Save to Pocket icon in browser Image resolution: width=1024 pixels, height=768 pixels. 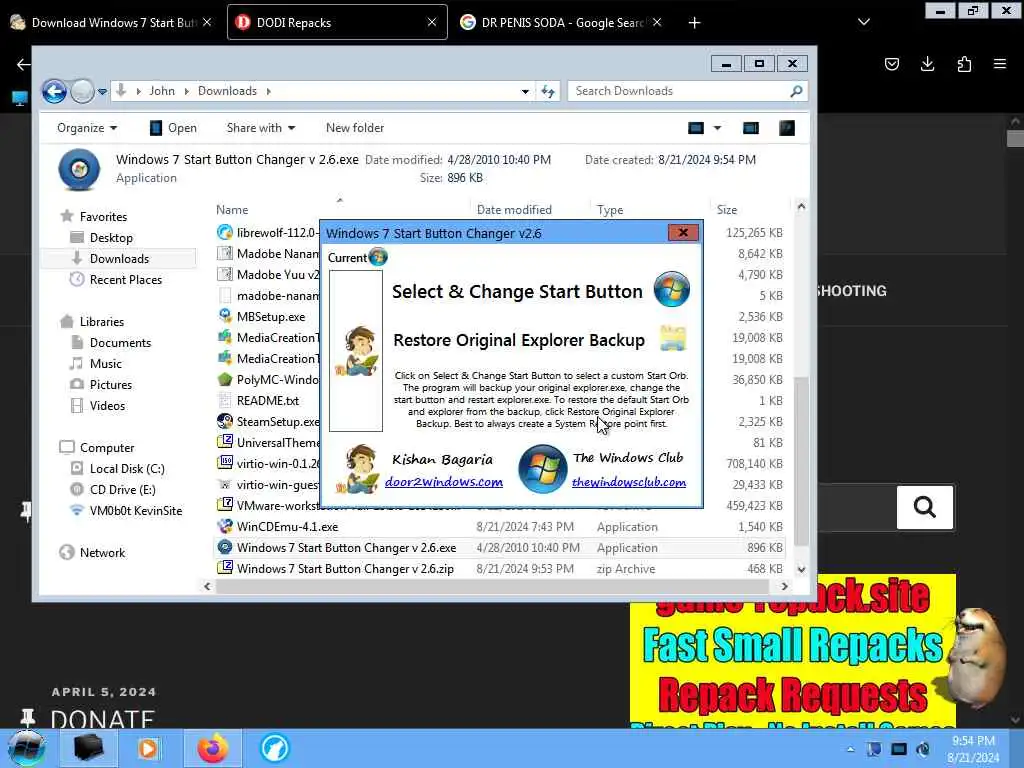tap(891, 63)
